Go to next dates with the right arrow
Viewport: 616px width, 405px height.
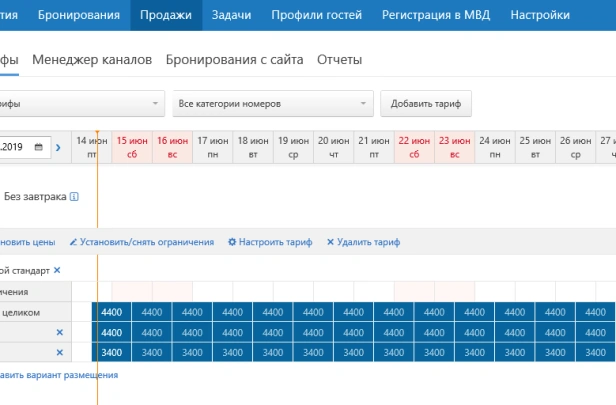pyautogui.click(x=58, y=148)
